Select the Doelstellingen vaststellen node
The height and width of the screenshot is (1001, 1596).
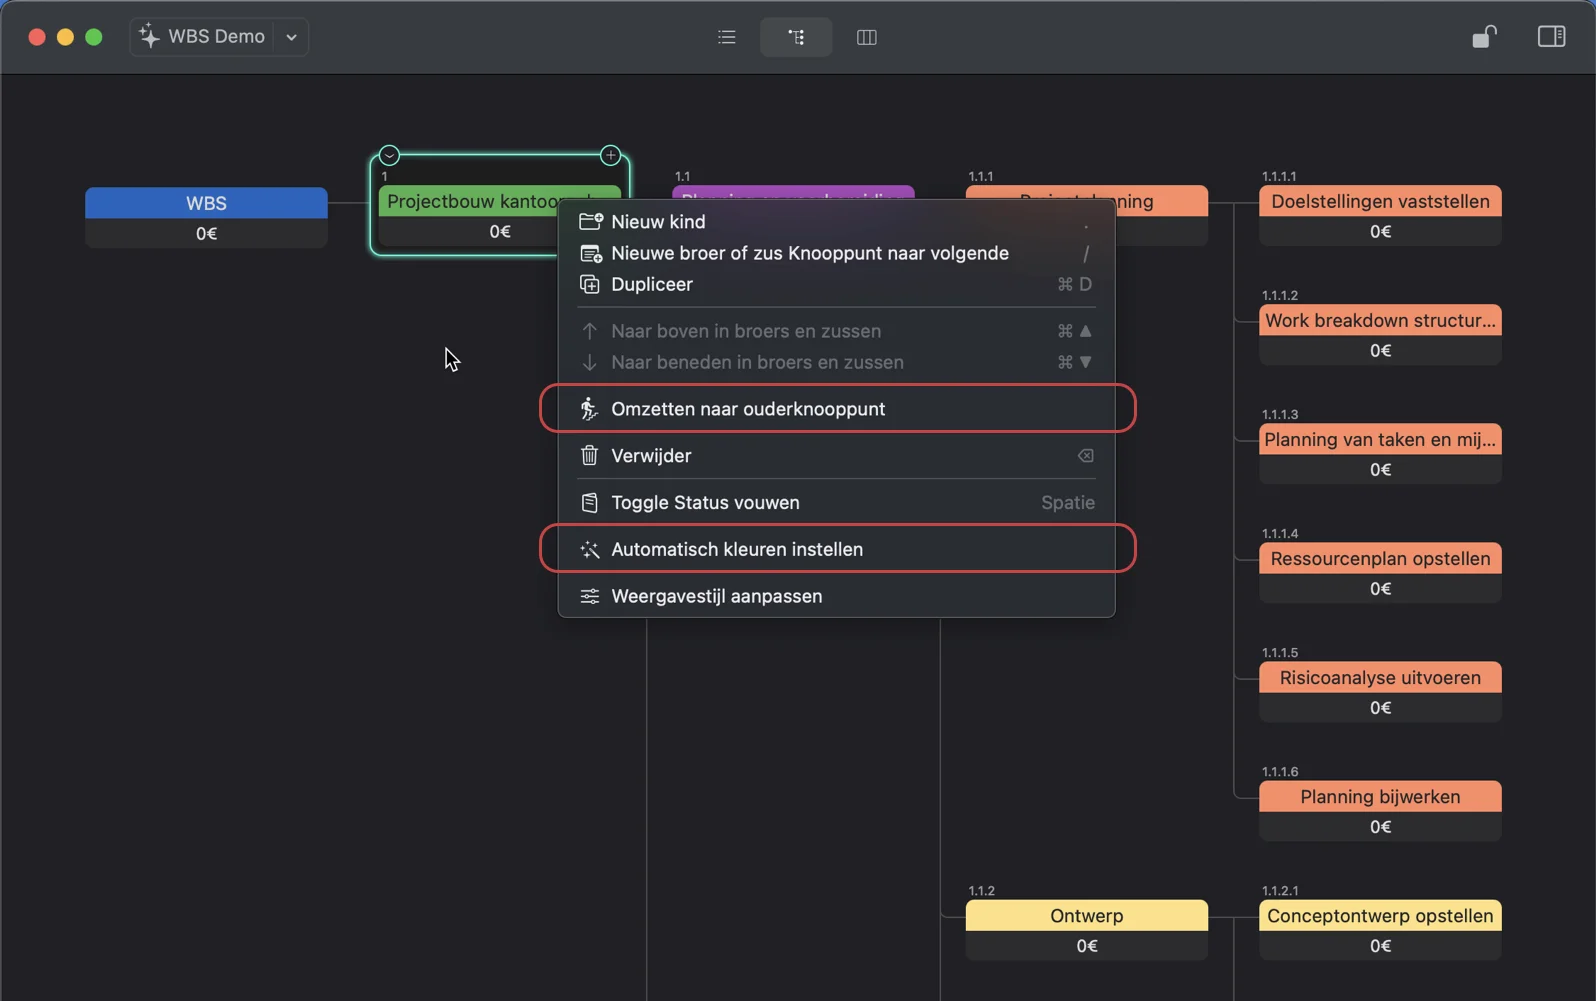1379,202
